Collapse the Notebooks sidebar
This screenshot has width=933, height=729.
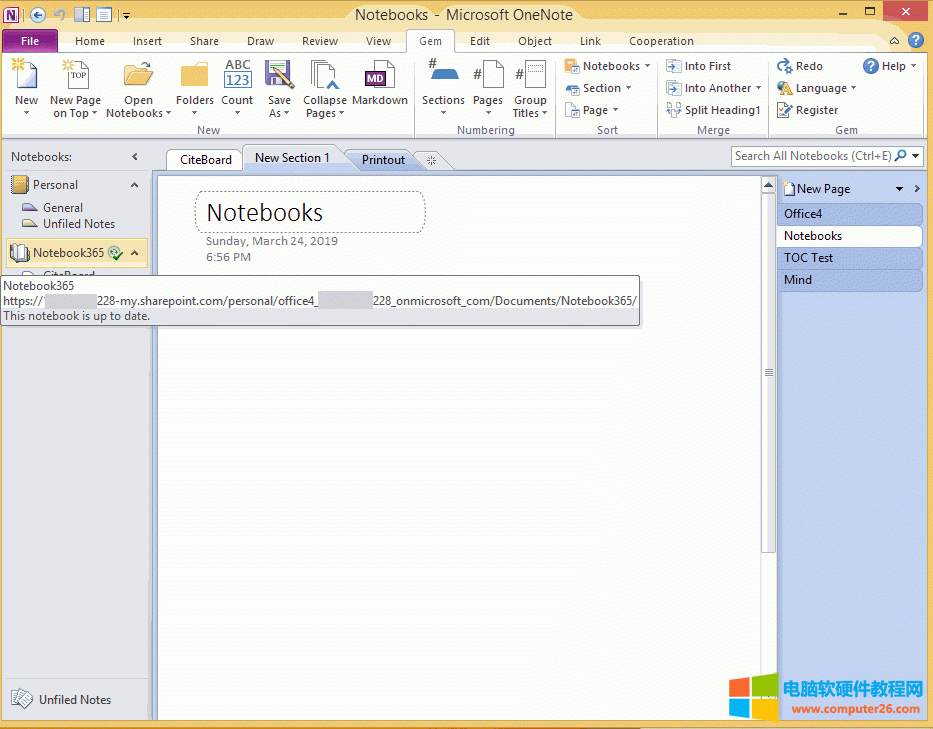135,156
